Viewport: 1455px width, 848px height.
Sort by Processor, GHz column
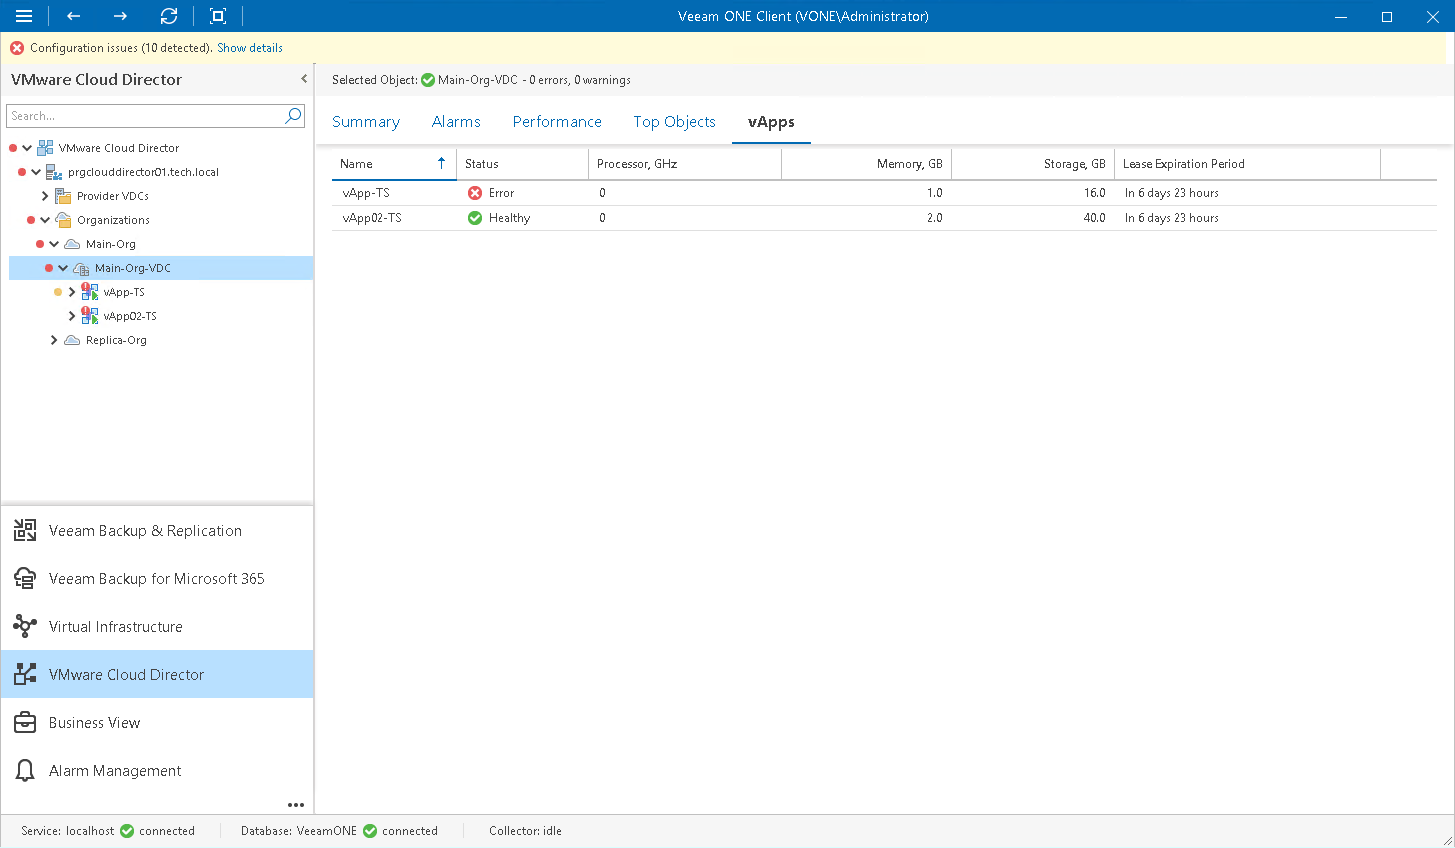click(685, 164)
